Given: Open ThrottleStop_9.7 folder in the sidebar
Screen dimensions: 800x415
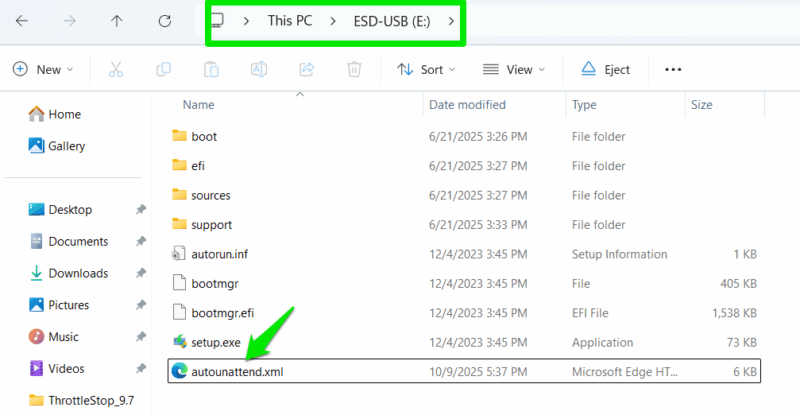Looking at the screenshot, I should coord(82,401).
